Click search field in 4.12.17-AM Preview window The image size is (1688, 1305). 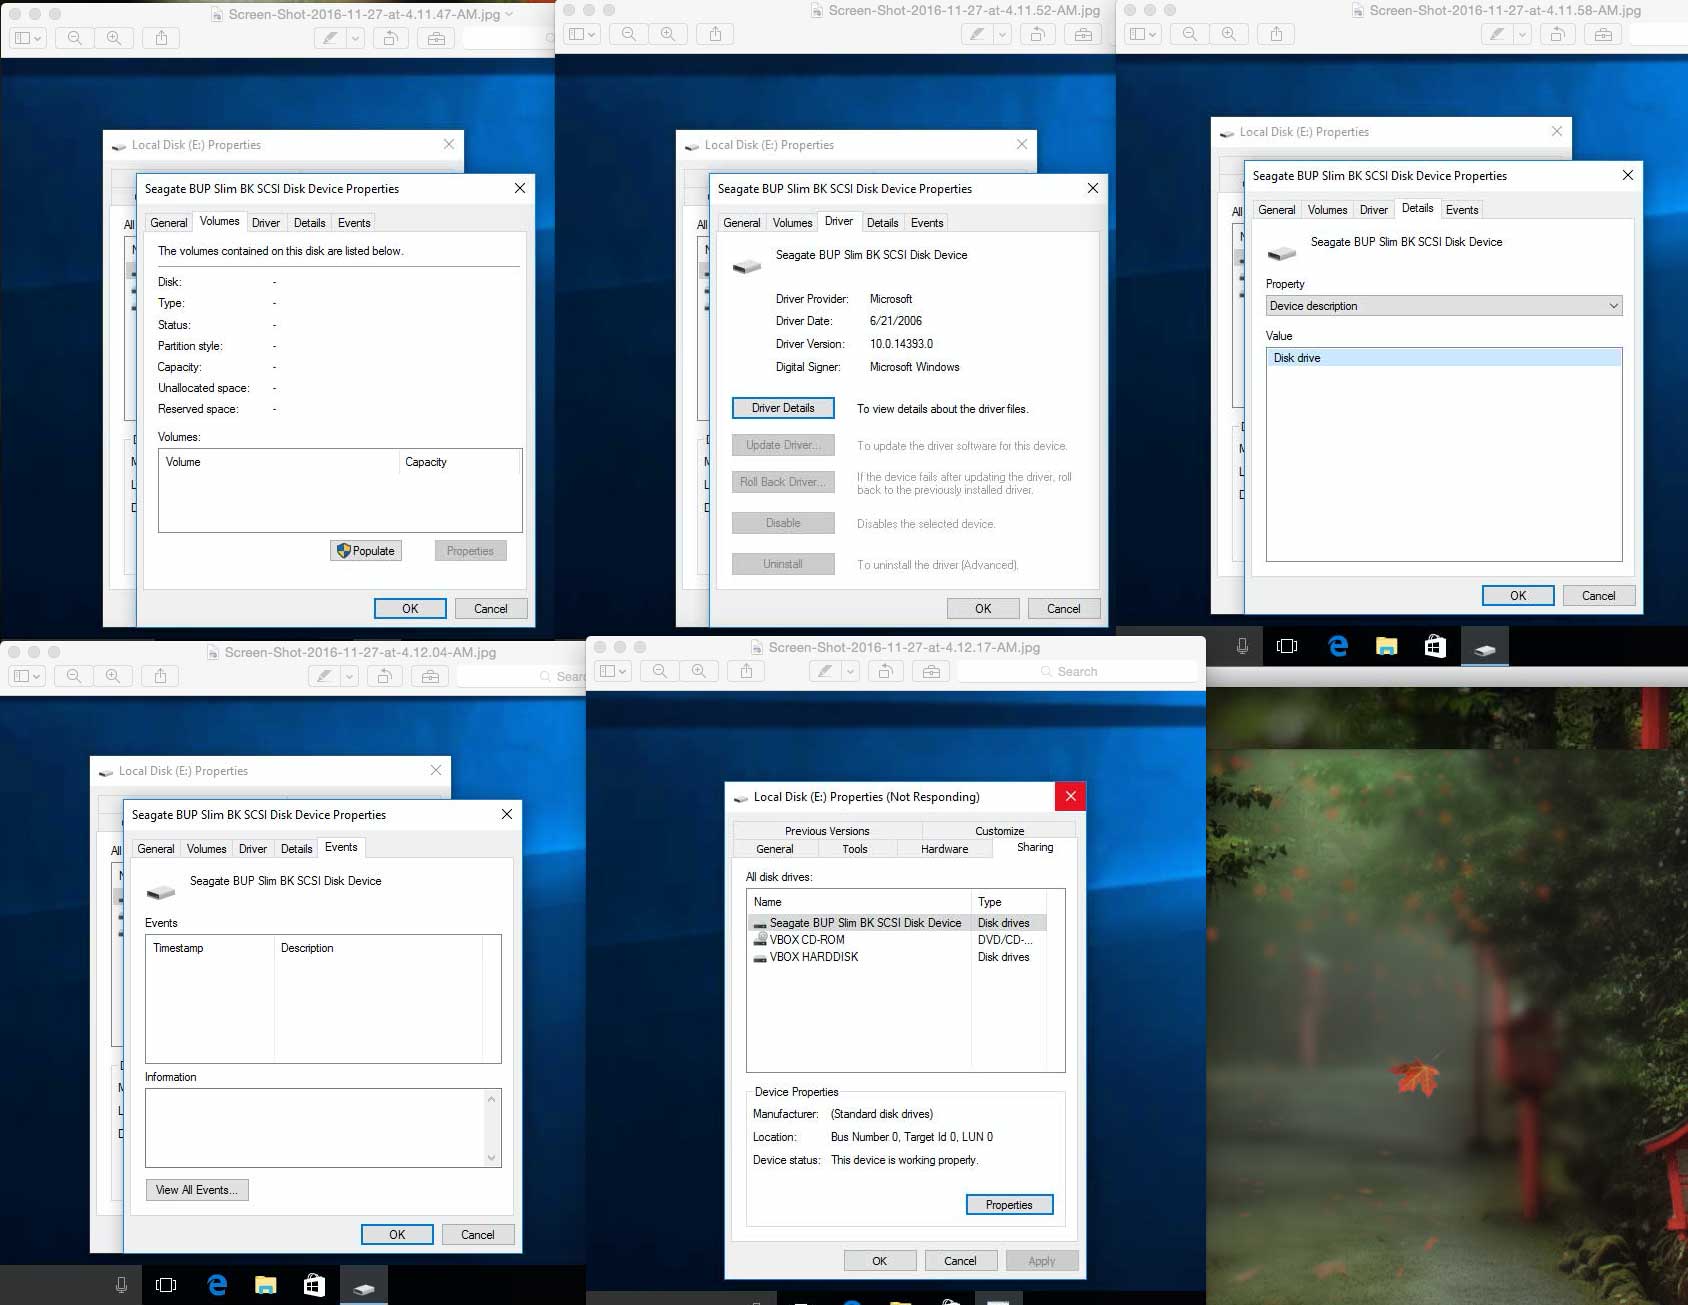1078,672
